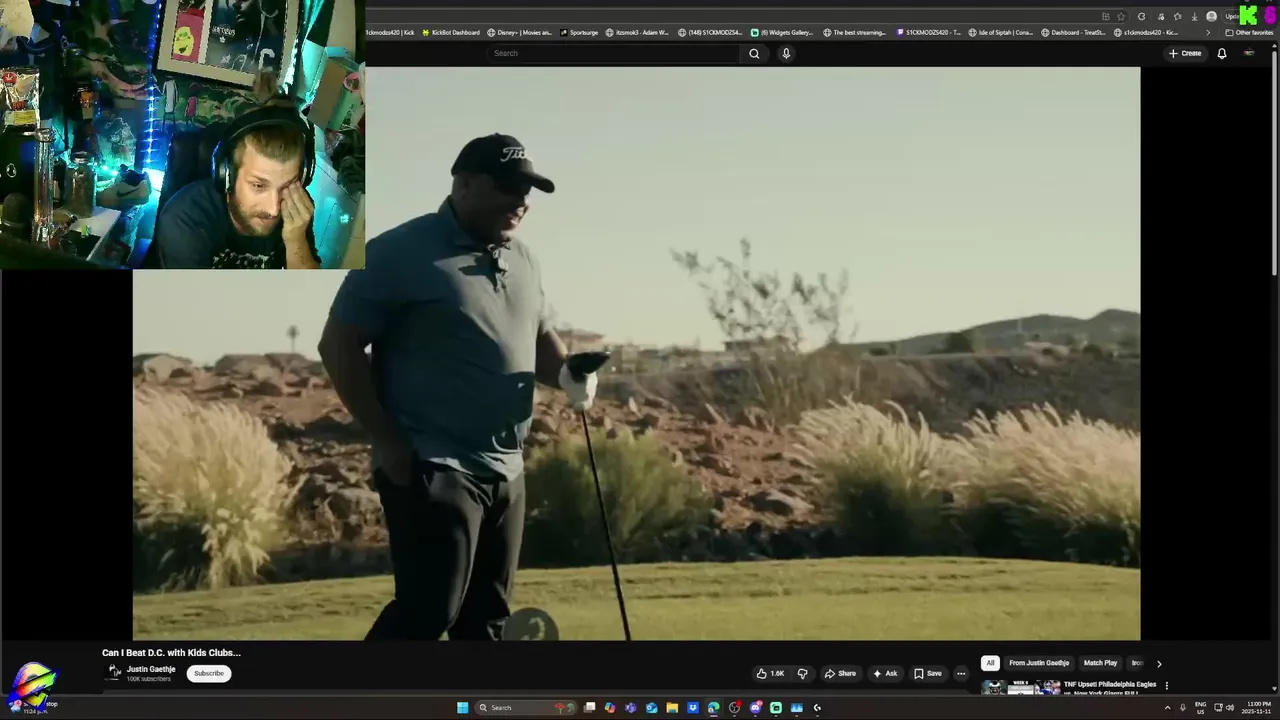
Task: Save the video to a playlist
Action: click(927, 673)
